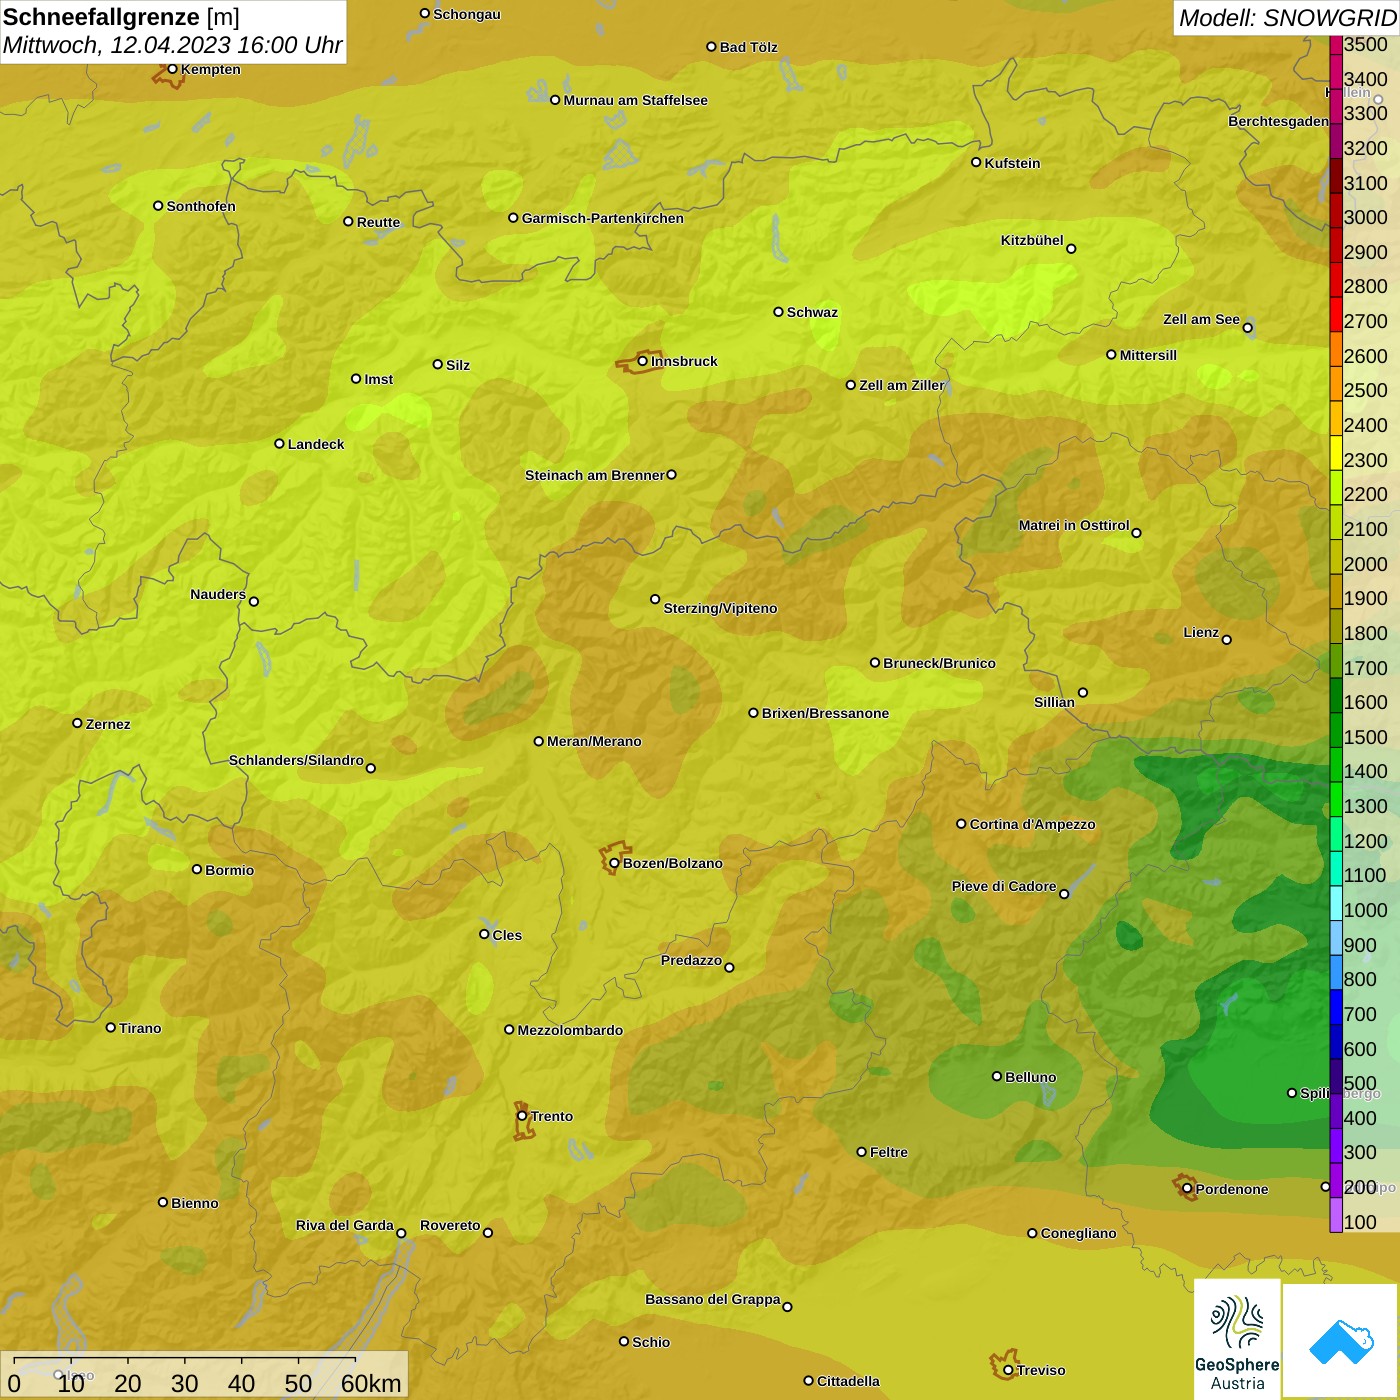Click the Steinach am Brenner label
Viewport: 1400px width, 1400px height.
click(x=594, y=475)
